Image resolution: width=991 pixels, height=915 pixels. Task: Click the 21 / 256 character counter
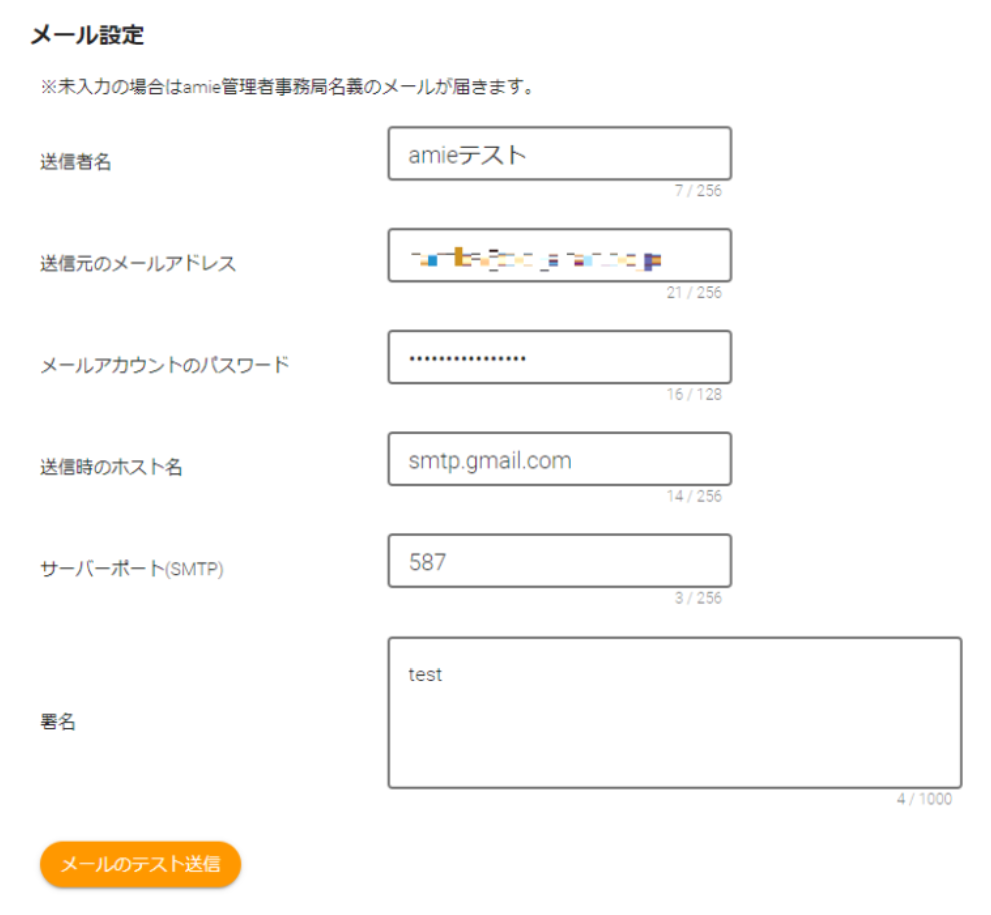[693, 293]
